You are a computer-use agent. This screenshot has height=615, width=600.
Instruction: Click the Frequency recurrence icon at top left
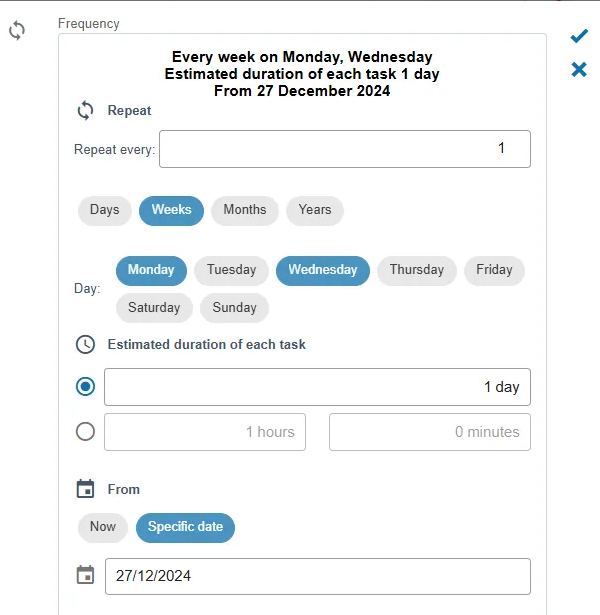coord(17,31)
